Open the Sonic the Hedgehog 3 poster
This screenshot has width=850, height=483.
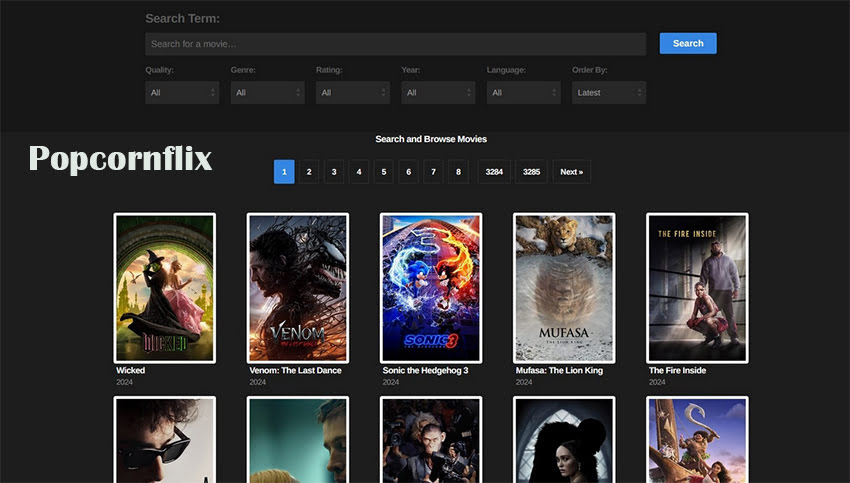(431, 288)
